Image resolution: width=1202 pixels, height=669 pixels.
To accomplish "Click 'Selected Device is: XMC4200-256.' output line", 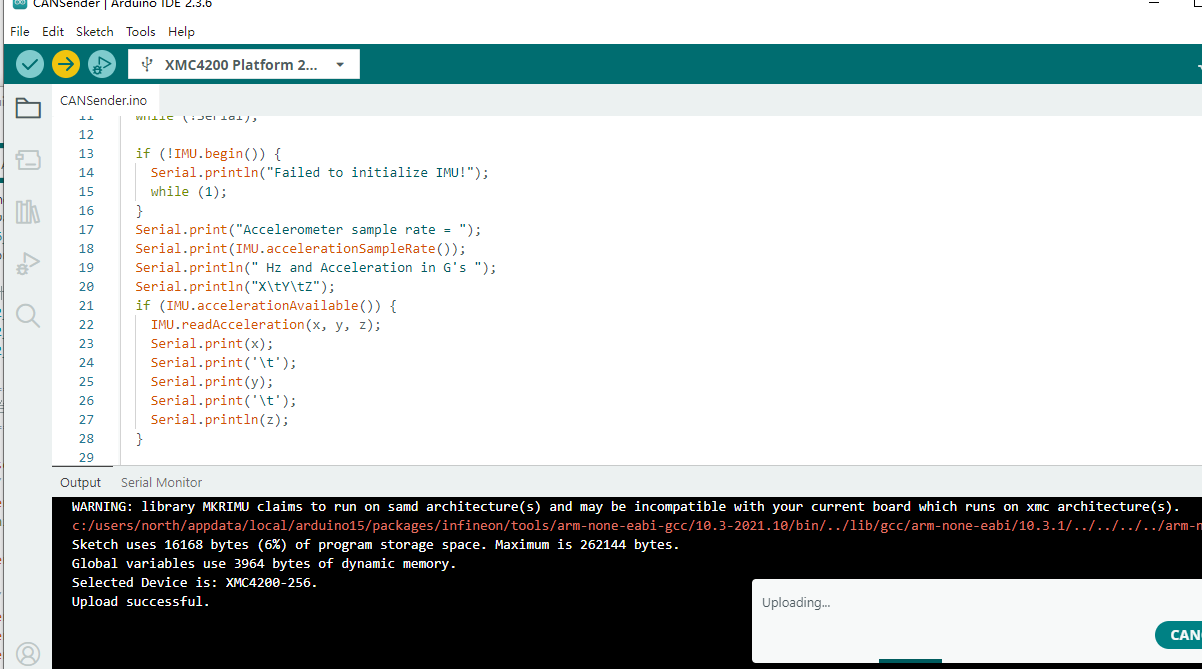I will (x=195, y=582).
